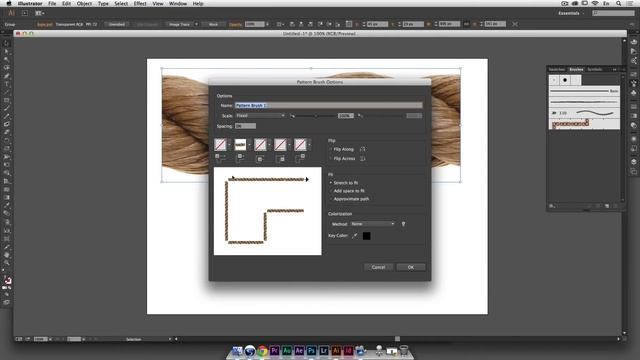Click the empty end tile box

coord(300,144)
